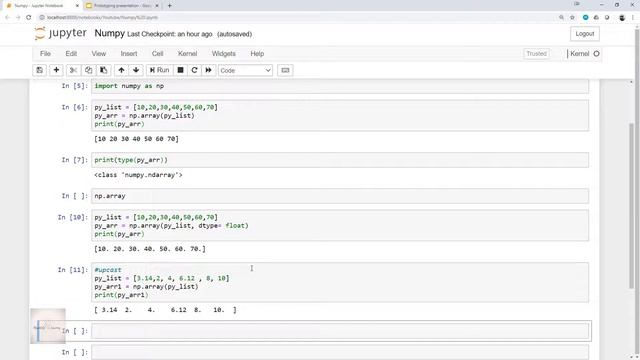Open the View menu

tap(99, 53)
